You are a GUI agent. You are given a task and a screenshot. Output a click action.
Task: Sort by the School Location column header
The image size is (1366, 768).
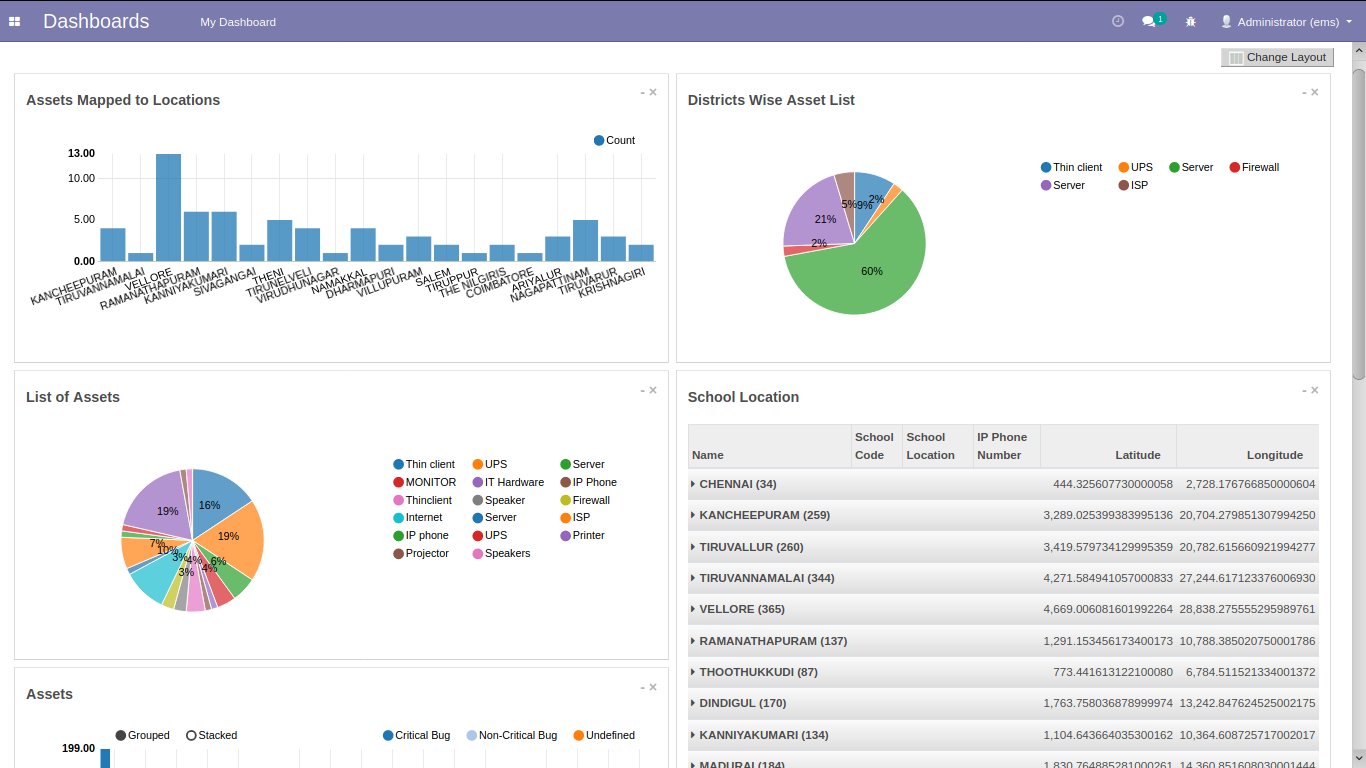pos(937,446)
